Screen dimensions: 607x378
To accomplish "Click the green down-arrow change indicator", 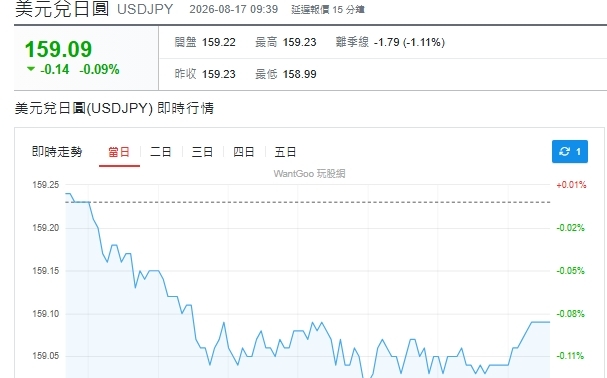I will coord(31,69).
